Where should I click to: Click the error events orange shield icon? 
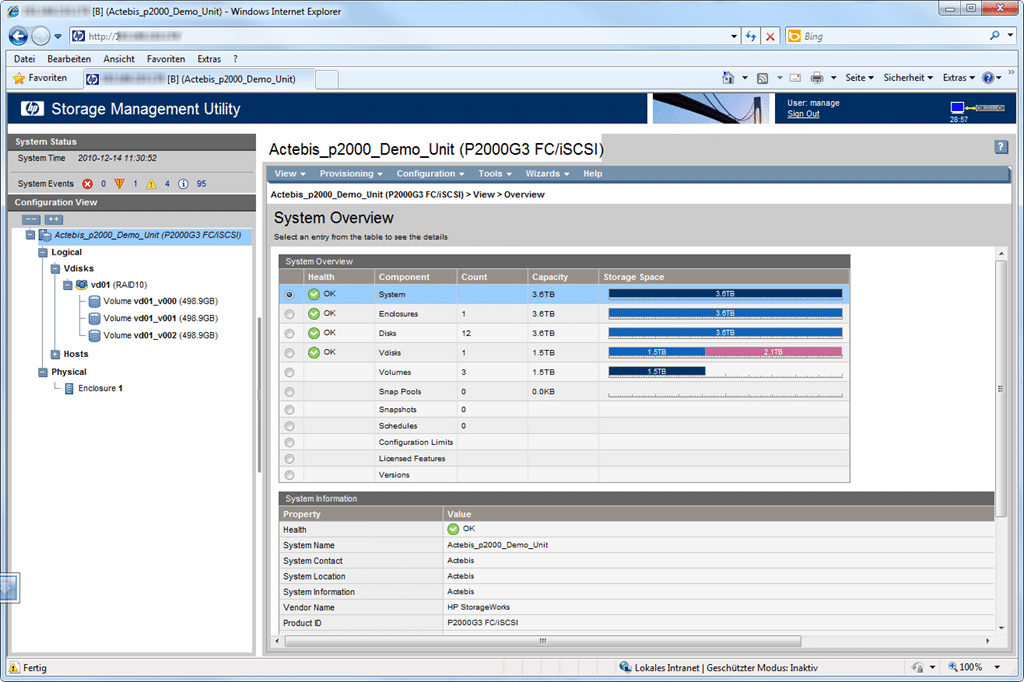(120, 184)
